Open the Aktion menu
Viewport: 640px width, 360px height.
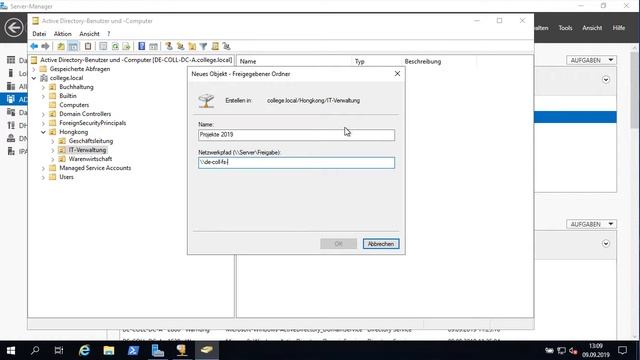(62, 34)
